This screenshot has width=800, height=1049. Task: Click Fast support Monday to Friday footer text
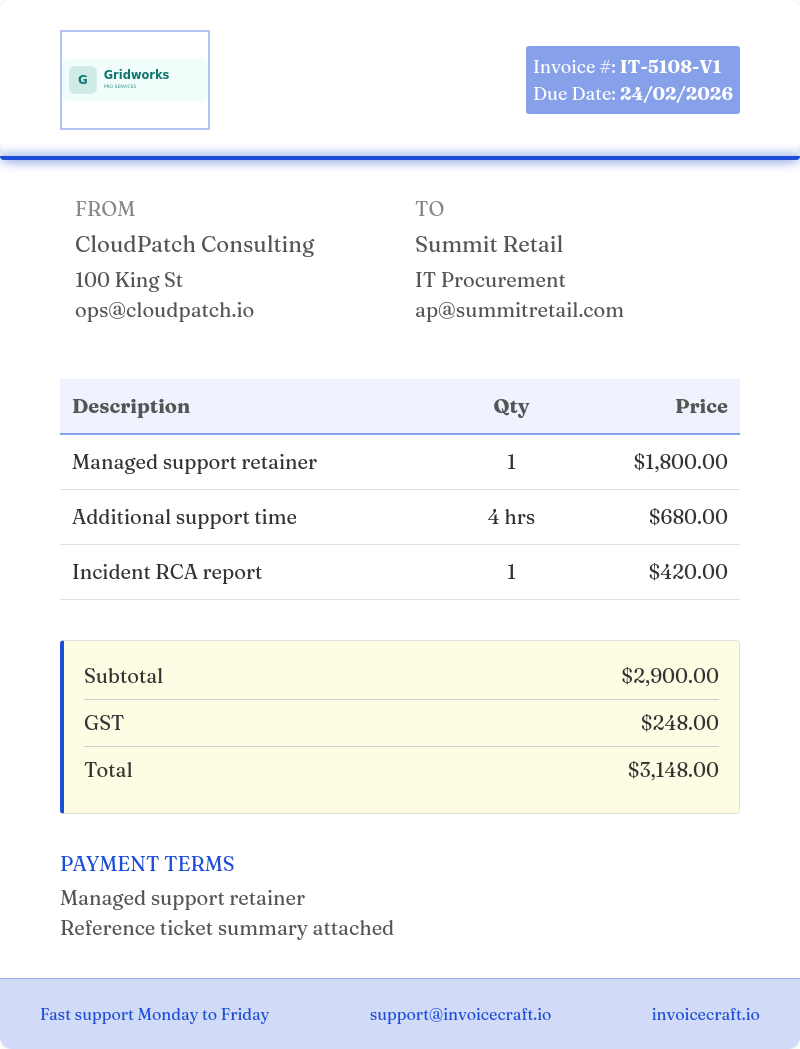pyautogui.click(x=155, y=1015)
